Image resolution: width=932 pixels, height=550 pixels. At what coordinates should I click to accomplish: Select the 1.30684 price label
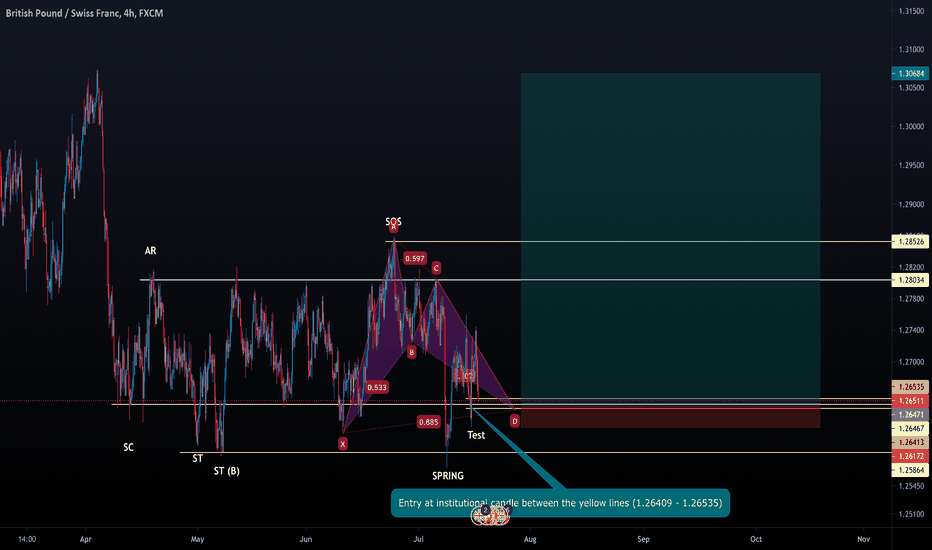[x=911, y=74]
